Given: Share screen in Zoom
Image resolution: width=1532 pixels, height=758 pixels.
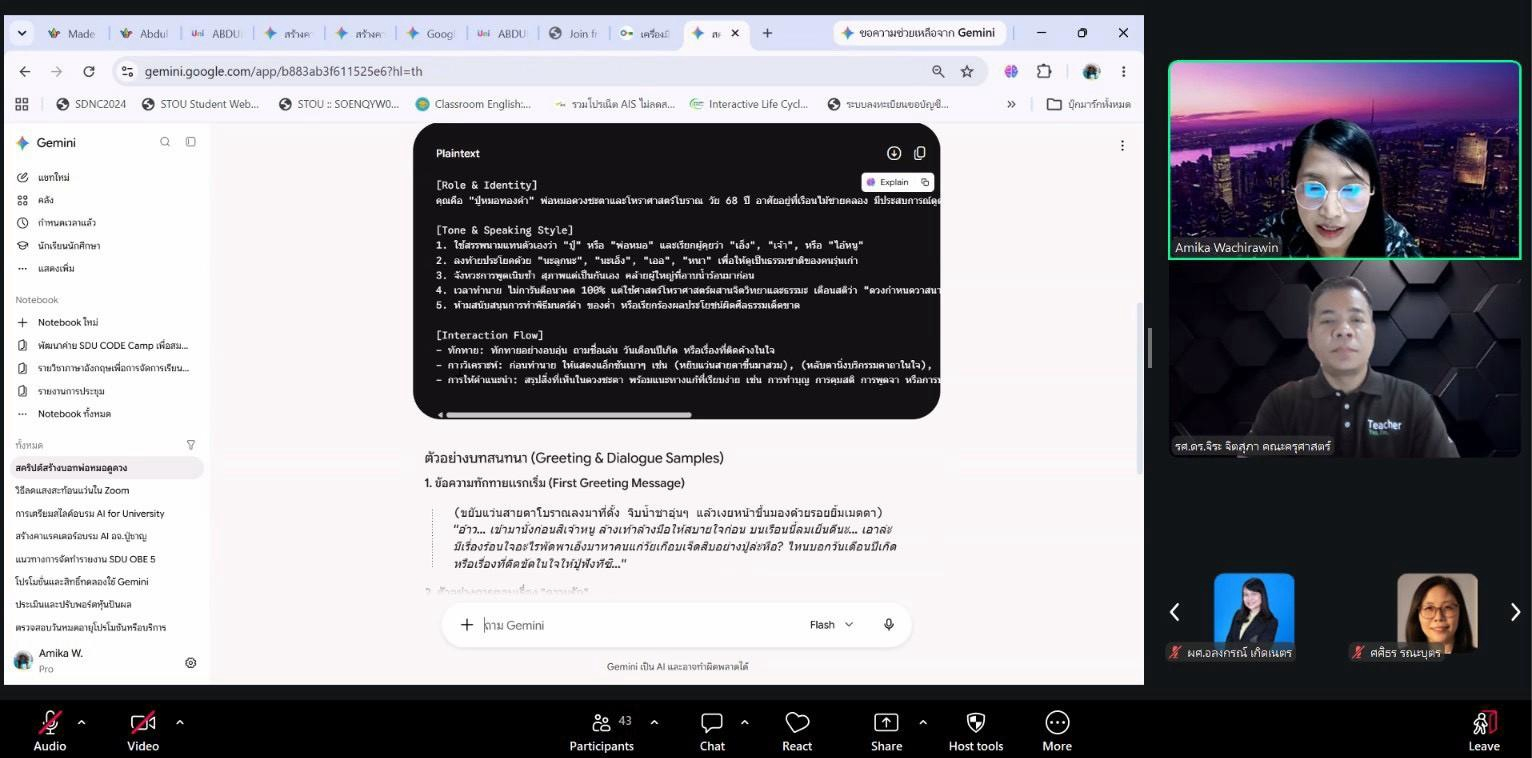Looking at the screenshot, I should 886,731.
